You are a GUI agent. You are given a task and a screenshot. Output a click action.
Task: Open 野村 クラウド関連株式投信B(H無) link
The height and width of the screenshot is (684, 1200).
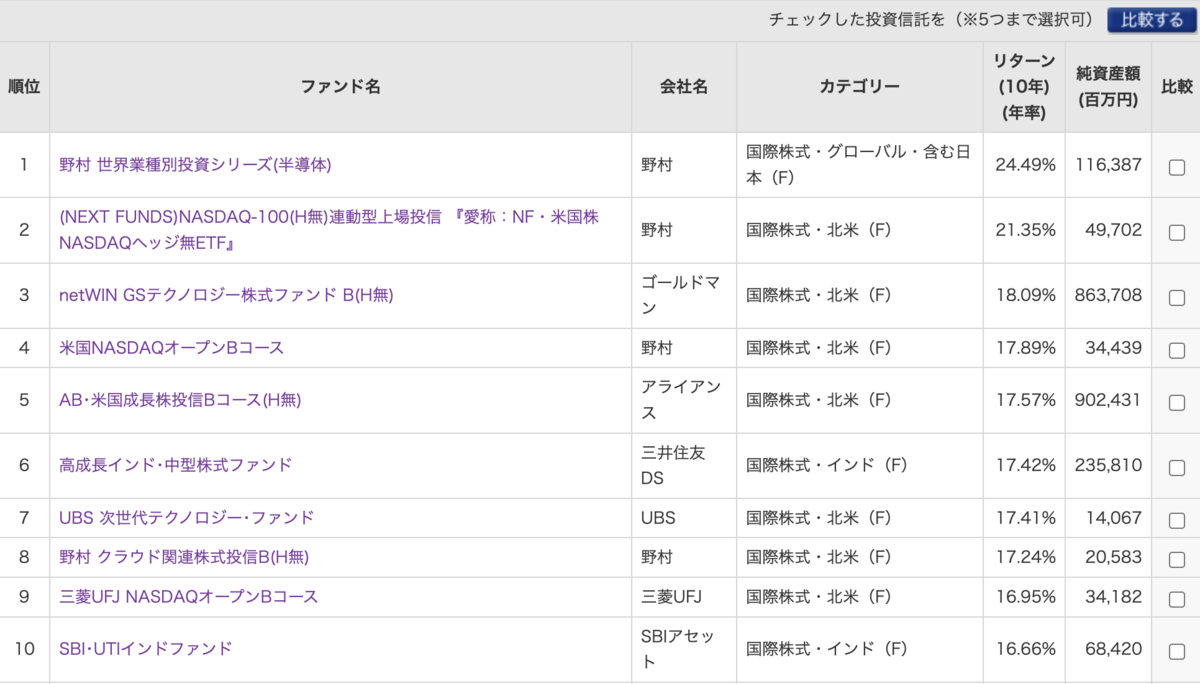point(184,557)
